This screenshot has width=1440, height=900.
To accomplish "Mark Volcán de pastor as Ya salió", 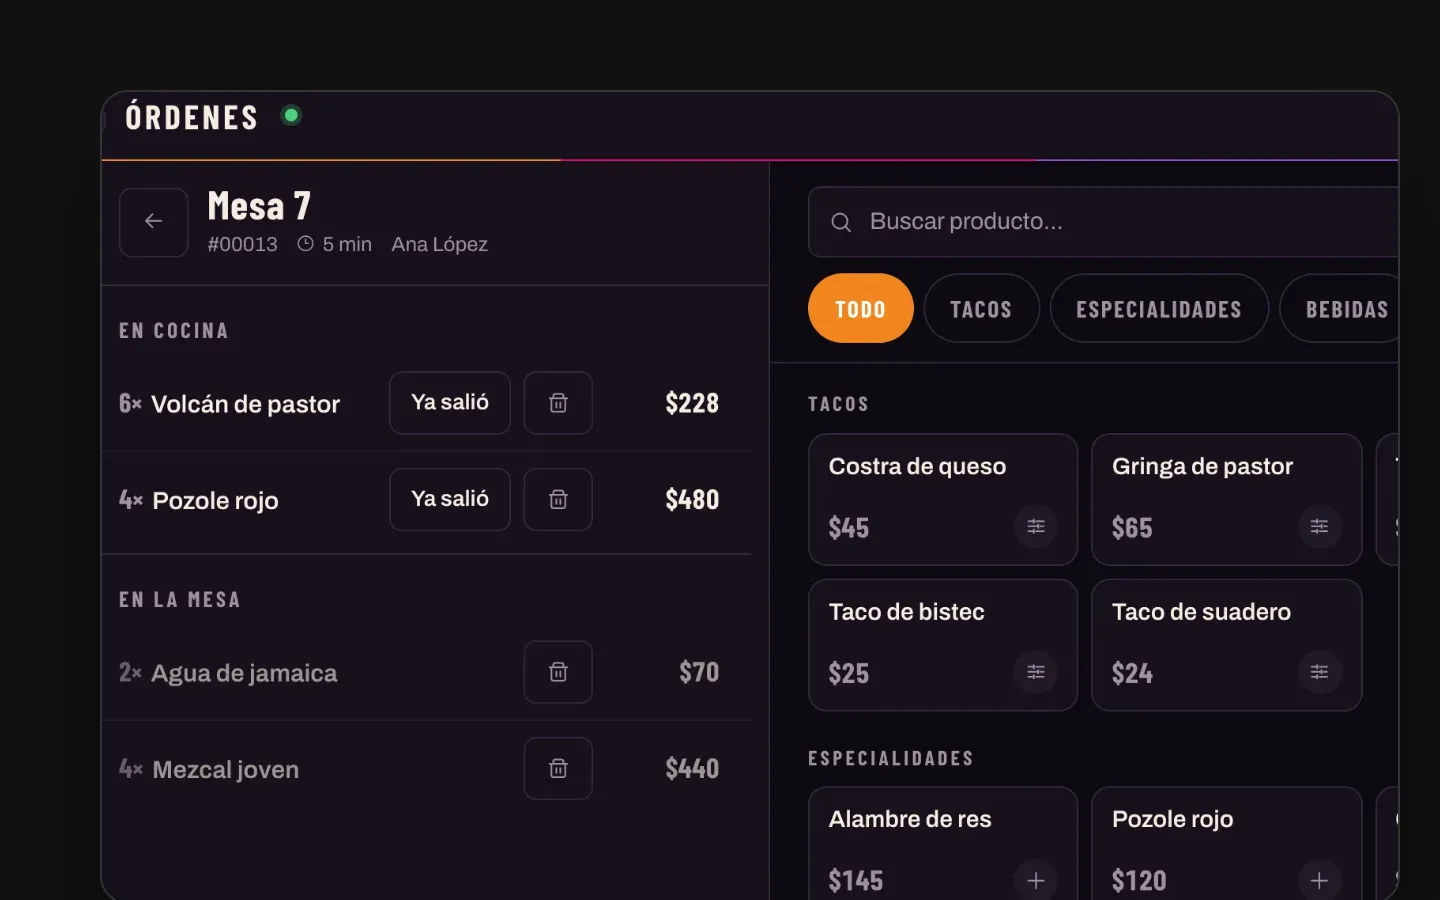I will [x=450, y=403].
